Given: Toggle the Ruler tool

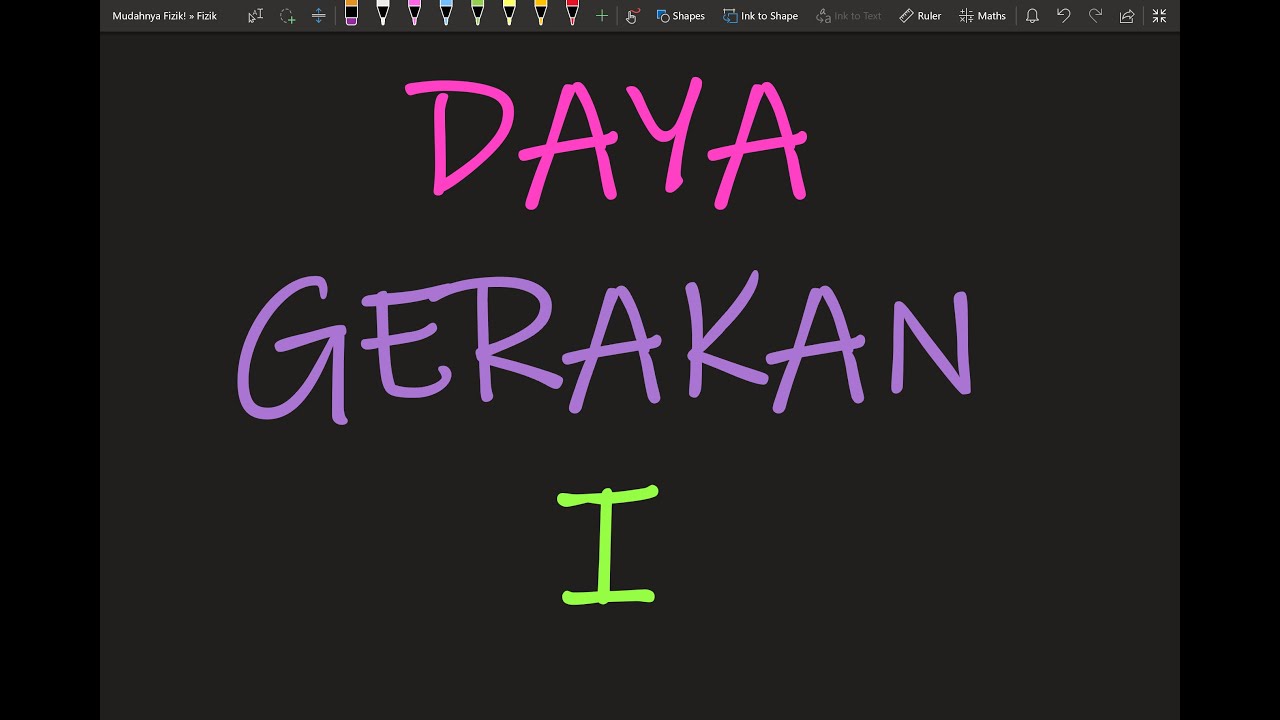Looking at the screenshot, I should tap(920, 16).
